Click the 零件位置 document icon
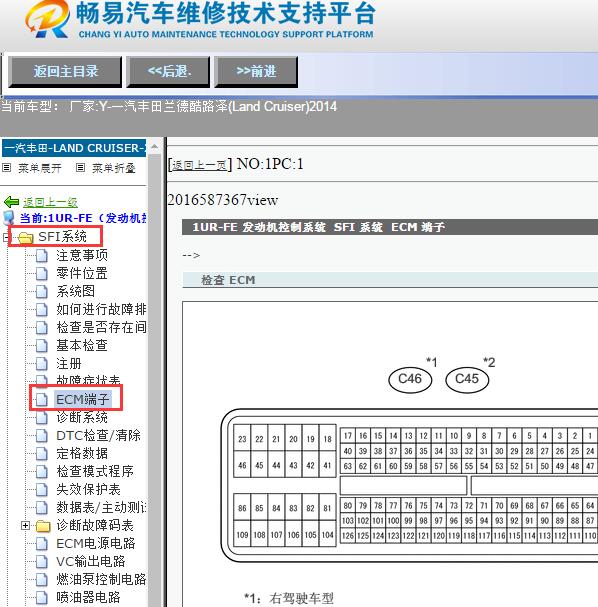This screenshot has width=598, height=607. (41, 274)
